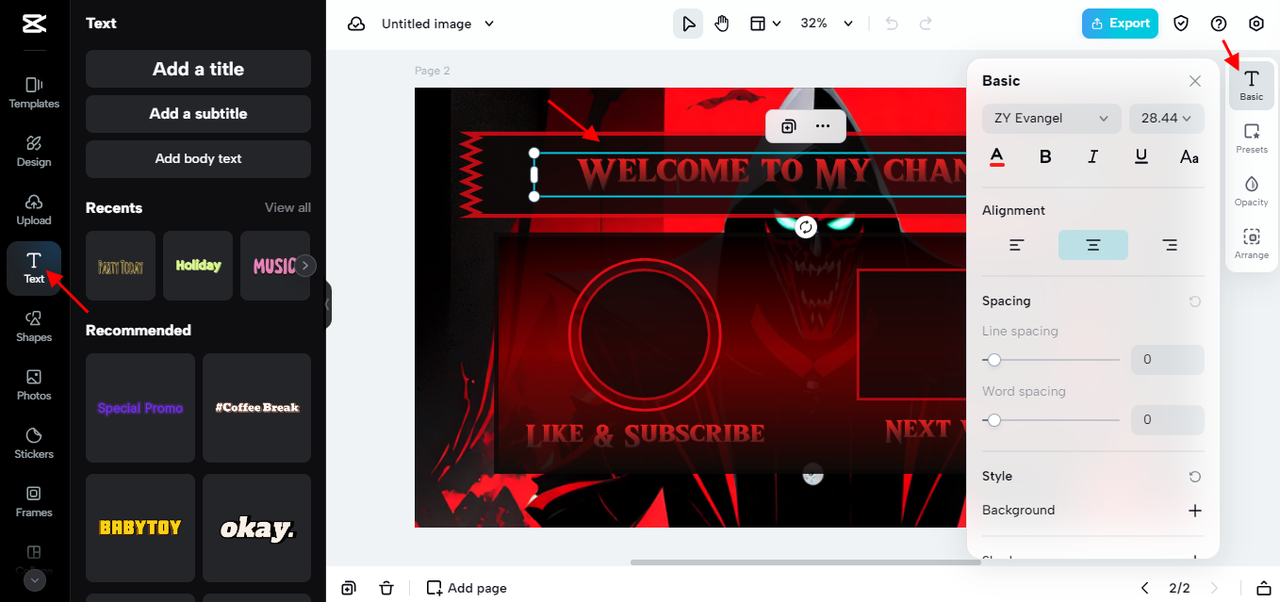Duplicate the selected text via floating toolbar
1280x602 pixels.
789,126
